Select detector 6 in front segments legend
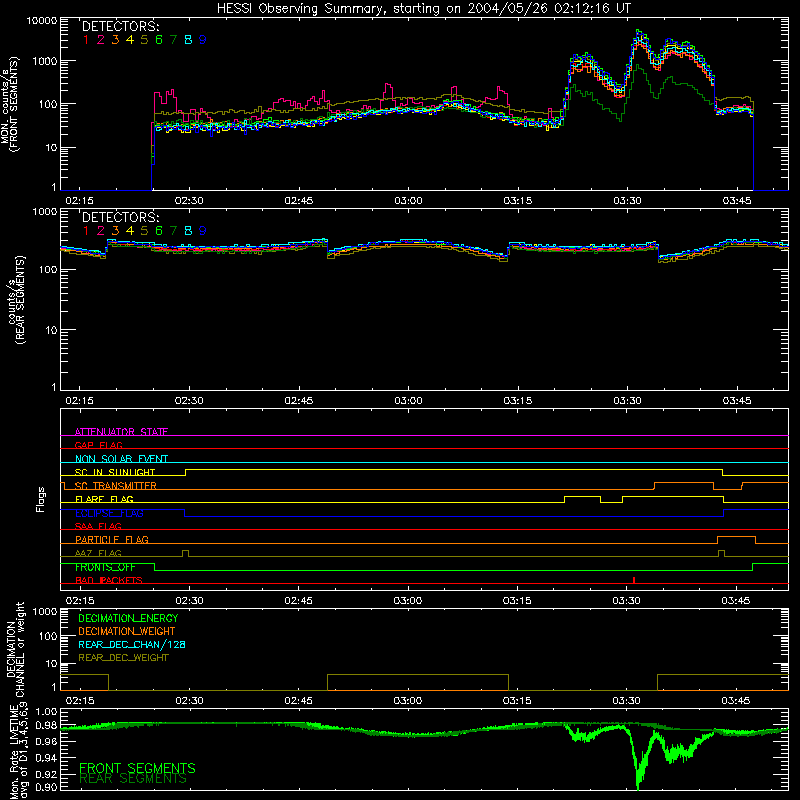This screenshot has width=800, height=800. (x=159, y=40)
